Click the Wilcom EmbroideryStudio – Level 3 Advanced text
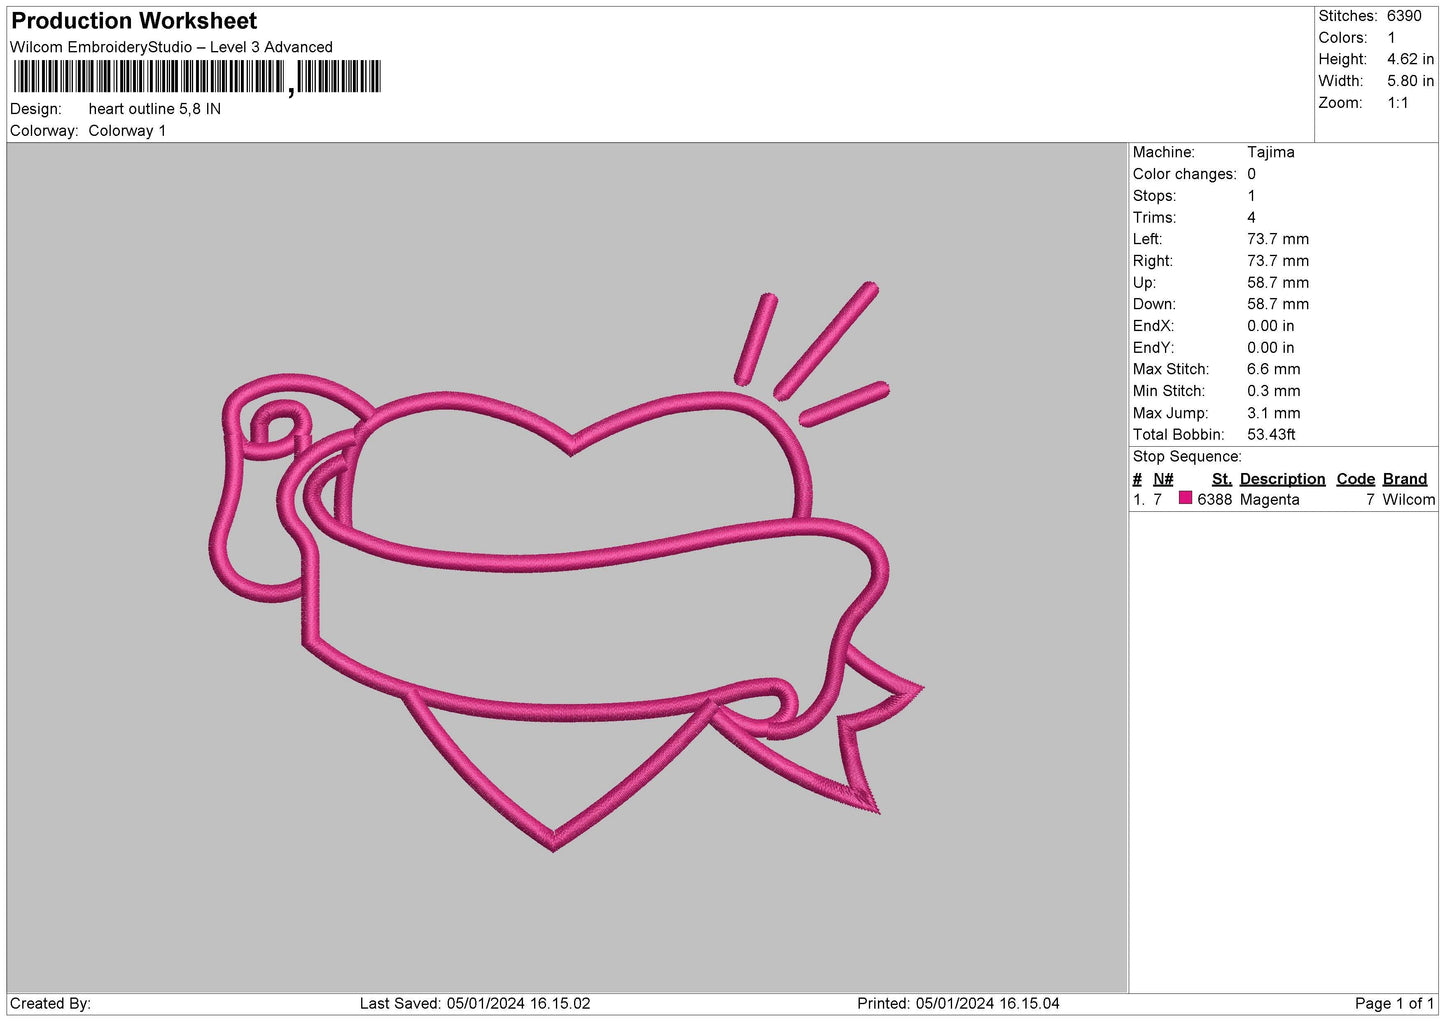 [x=171, y=47]
